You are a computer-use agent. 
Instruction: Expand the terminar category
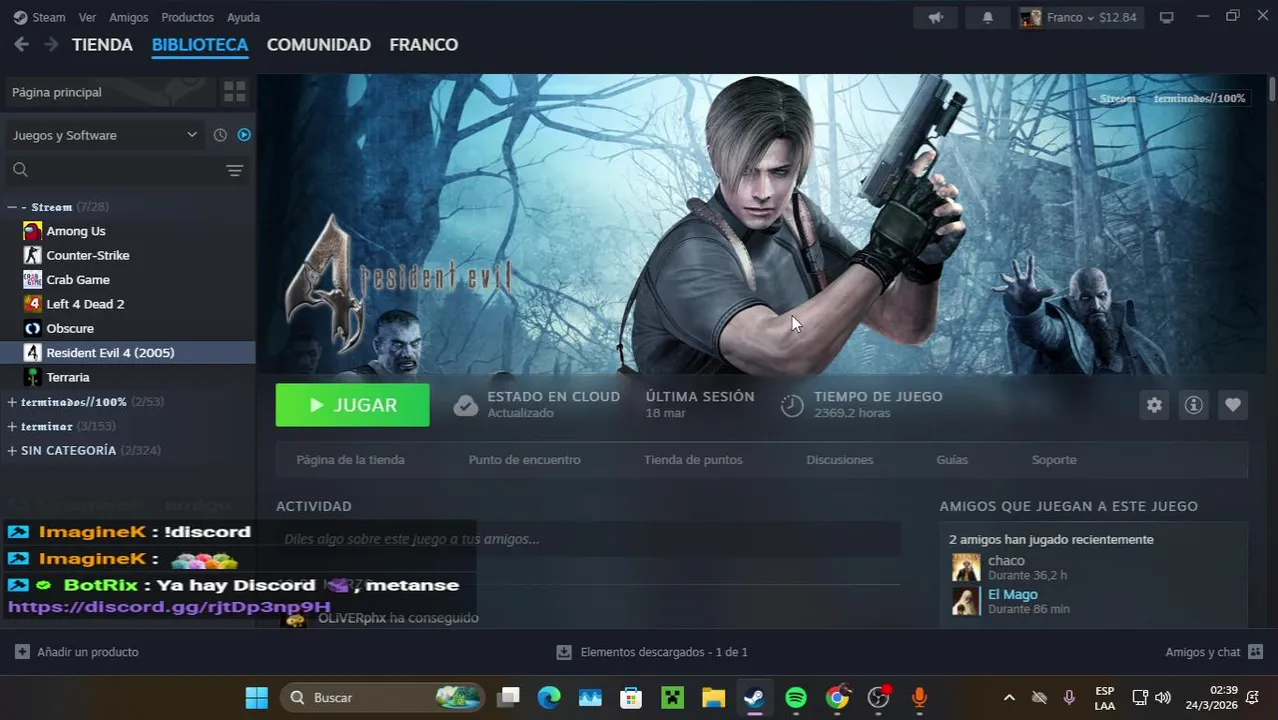click(x=12, y=426)
